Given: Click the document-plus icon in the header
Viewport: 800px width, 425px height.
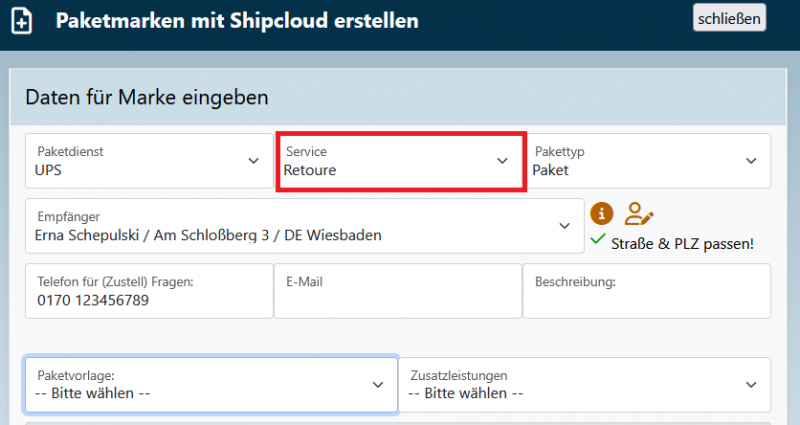Looking at the screenshot, I should coord(21,21).
